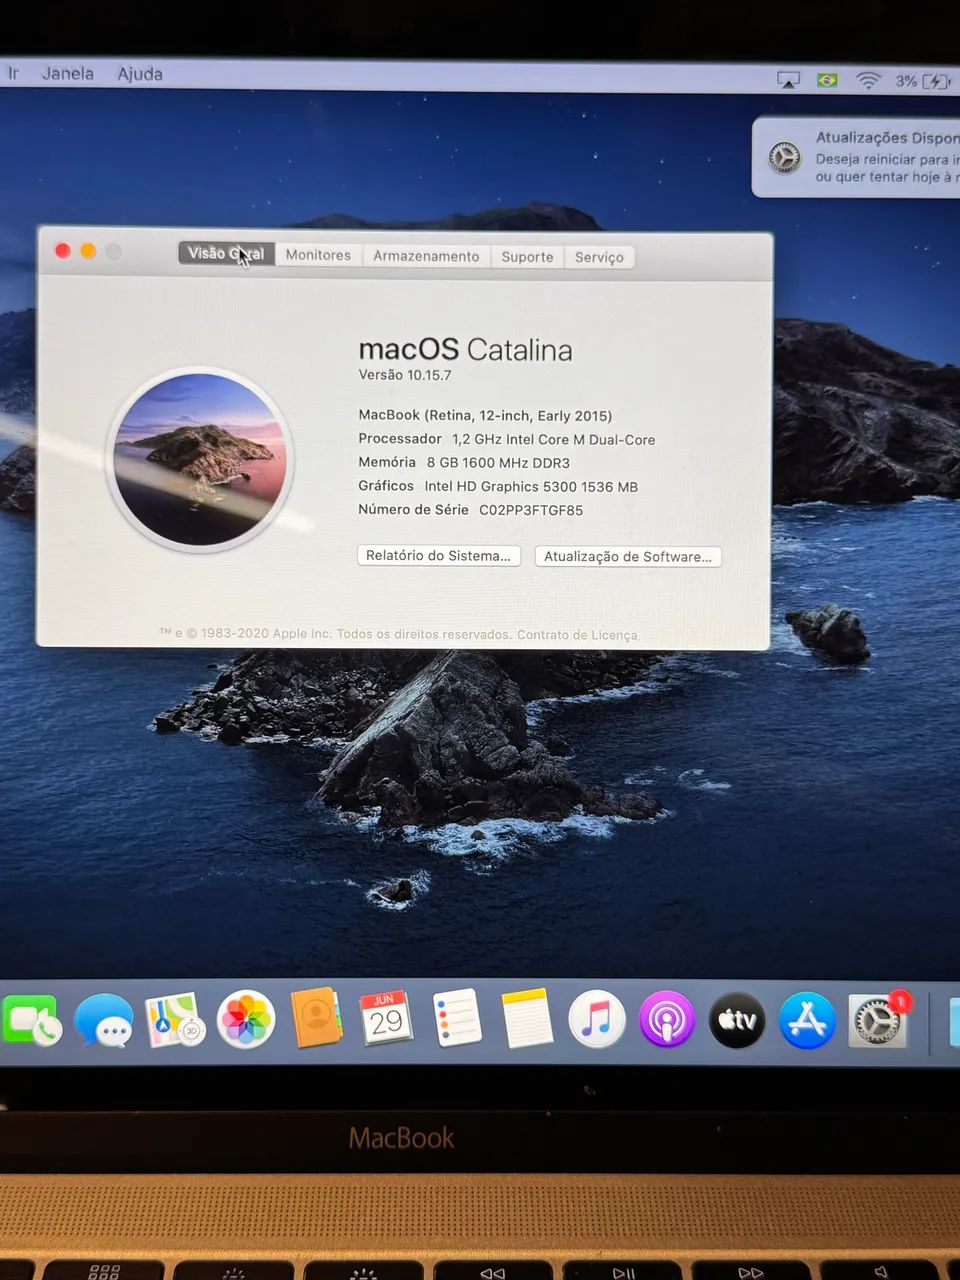Open Calendar showing JUN 29
The image size is (960, 1280).
386,1018
